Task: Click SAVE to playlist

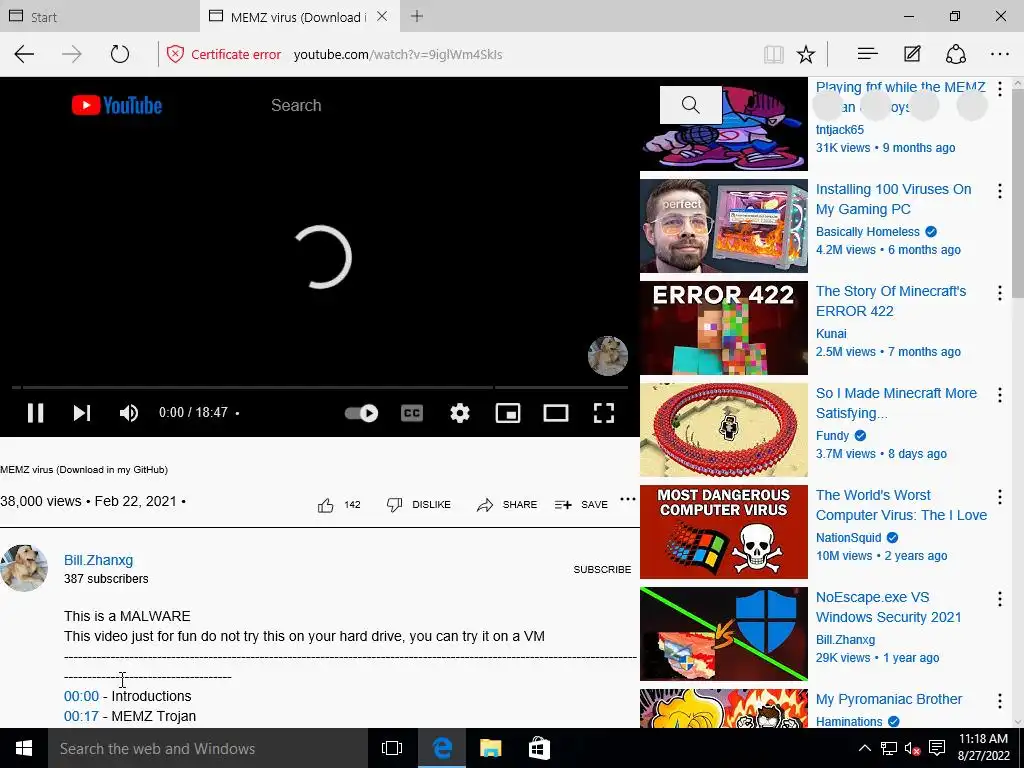Action: (581, 505)
